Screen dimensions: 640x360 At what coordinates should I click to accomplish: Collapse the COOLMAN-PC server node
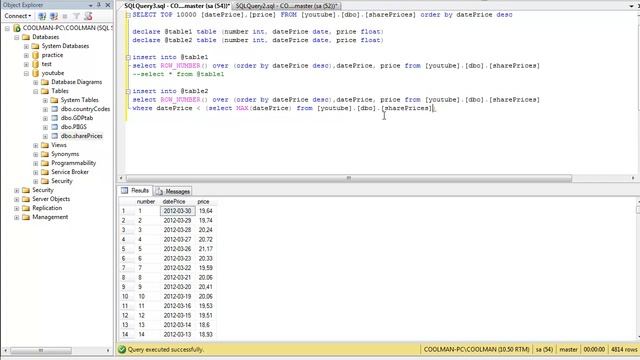(7, 28)
